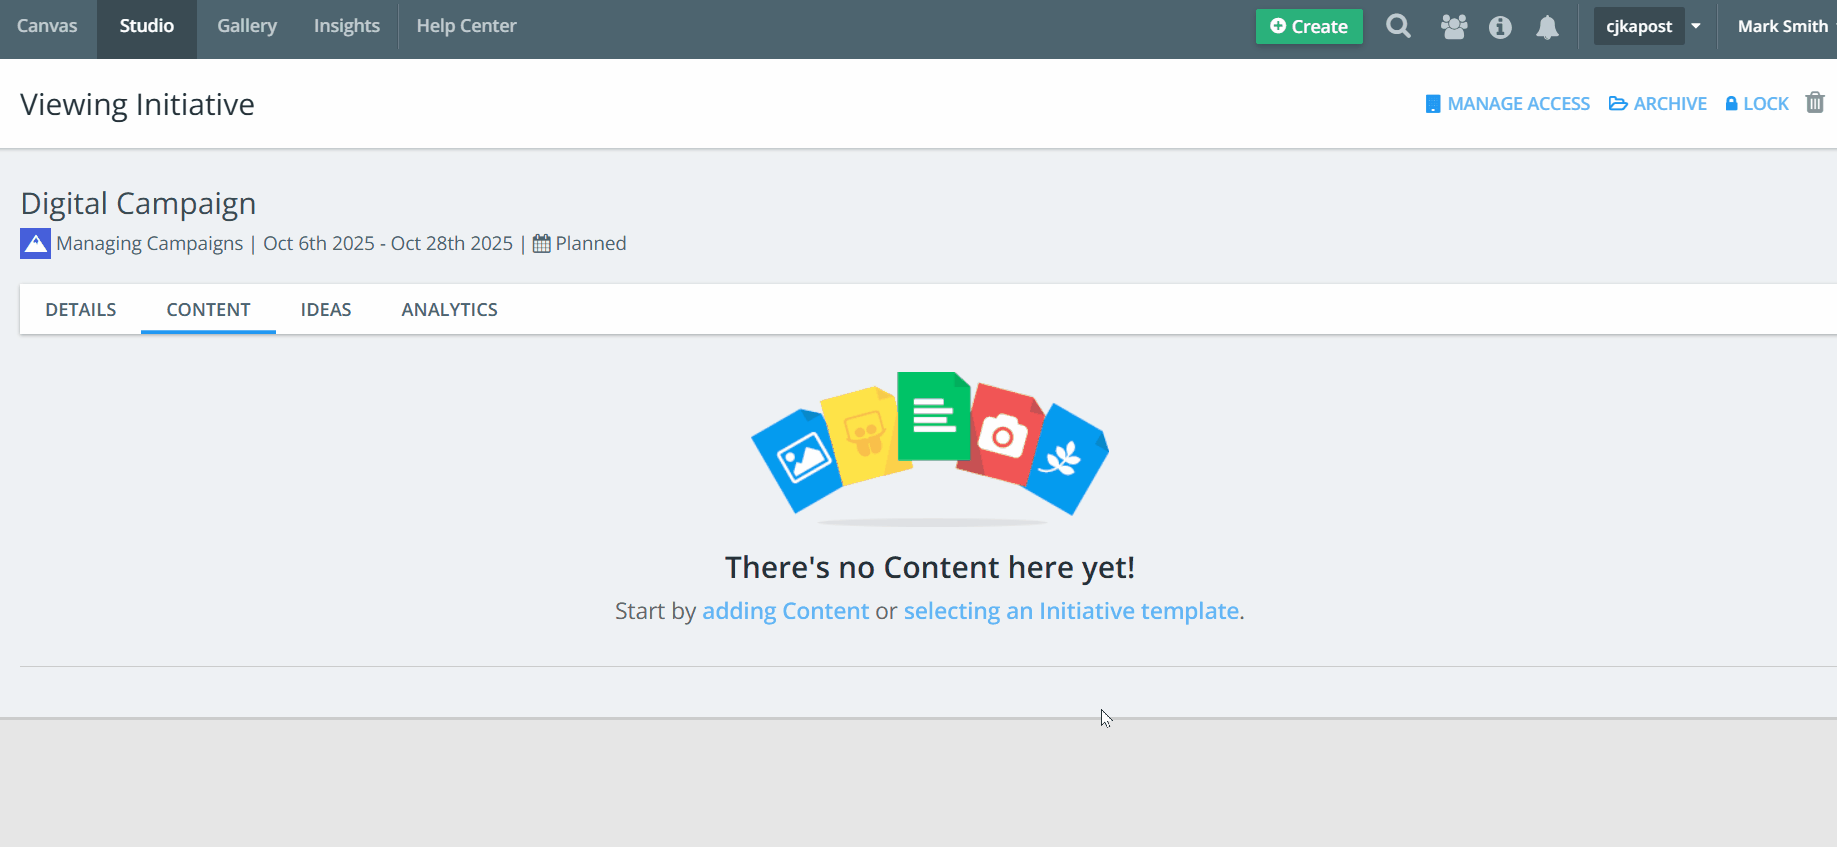The width and height of the screenshot is (1837, 847).
Task: Click the green document file icon
Action: pyautogui.click(x=933, y=415)
